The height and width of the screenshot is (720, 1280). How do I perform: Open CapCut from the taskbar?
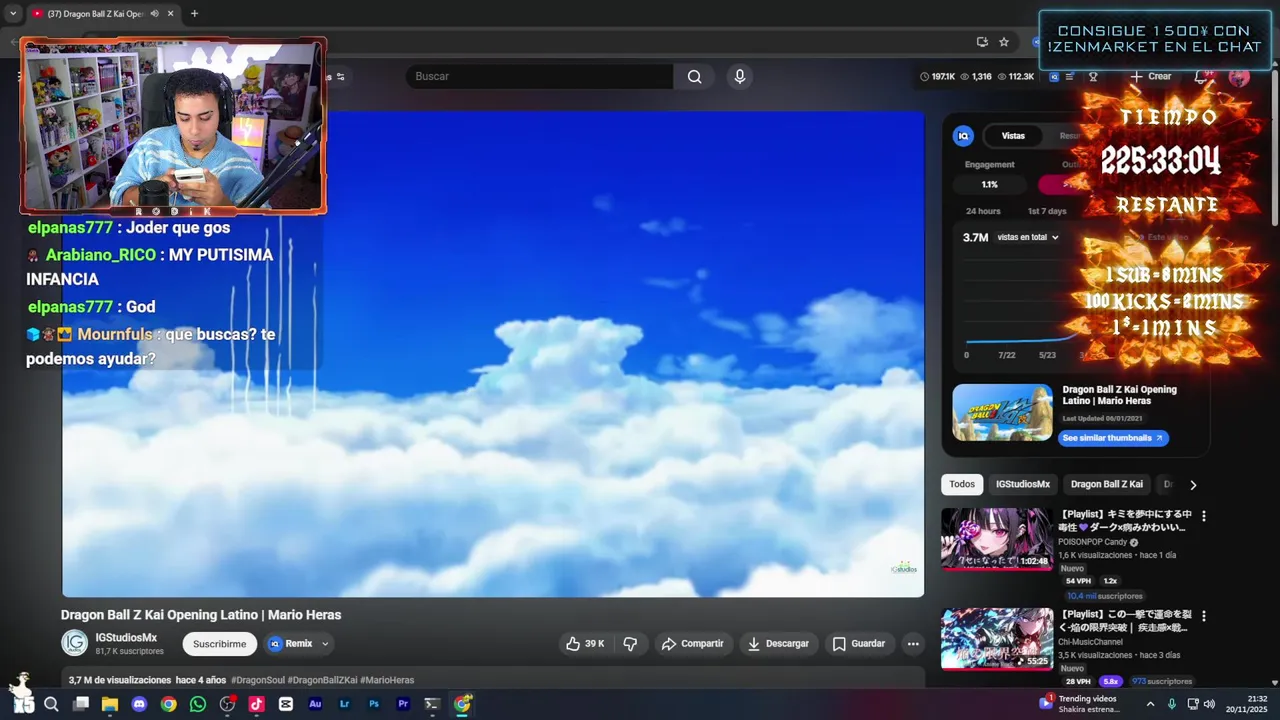[x=286, y=704]
